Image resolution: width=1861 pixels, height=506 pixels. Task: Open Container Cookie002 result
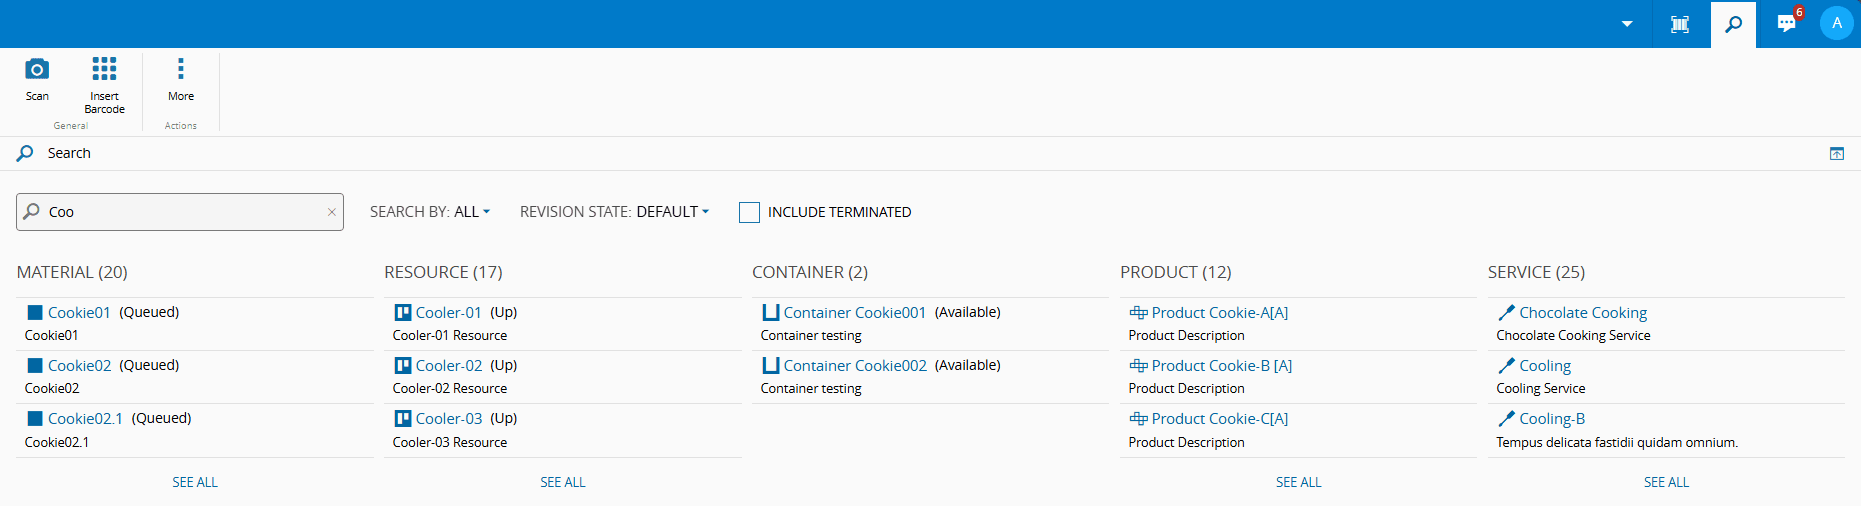(855, 366)
